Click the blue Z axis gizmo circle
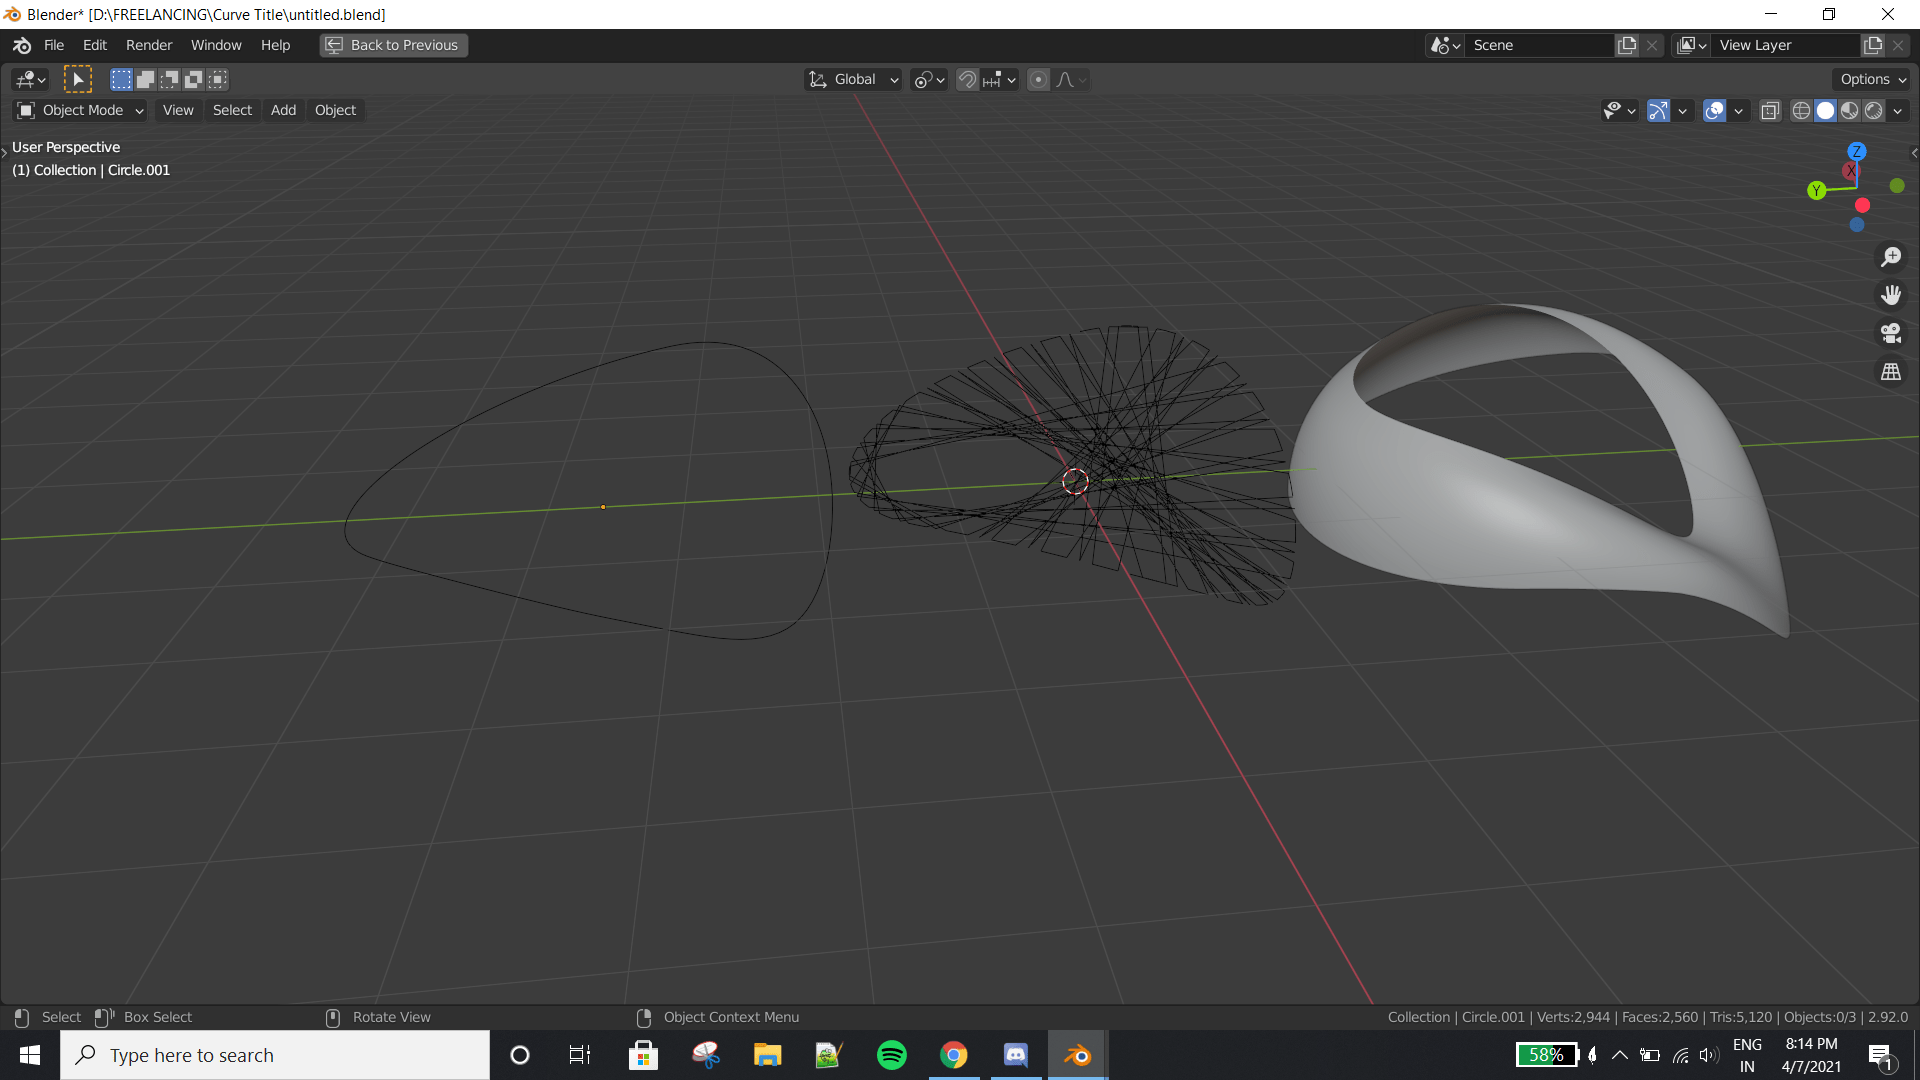 pos(1856,151)
